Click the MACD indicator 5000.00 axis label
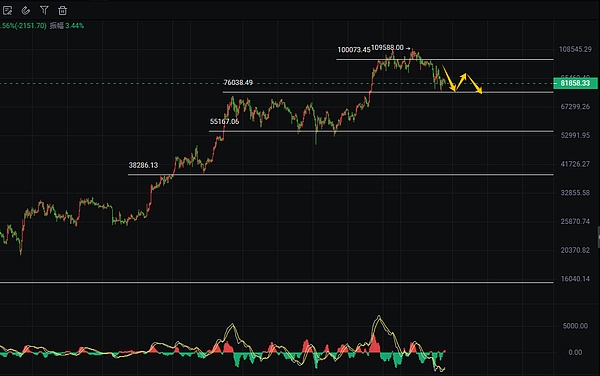Image resolution: width=600 pixels, height=376 pixels. (575, 326)
